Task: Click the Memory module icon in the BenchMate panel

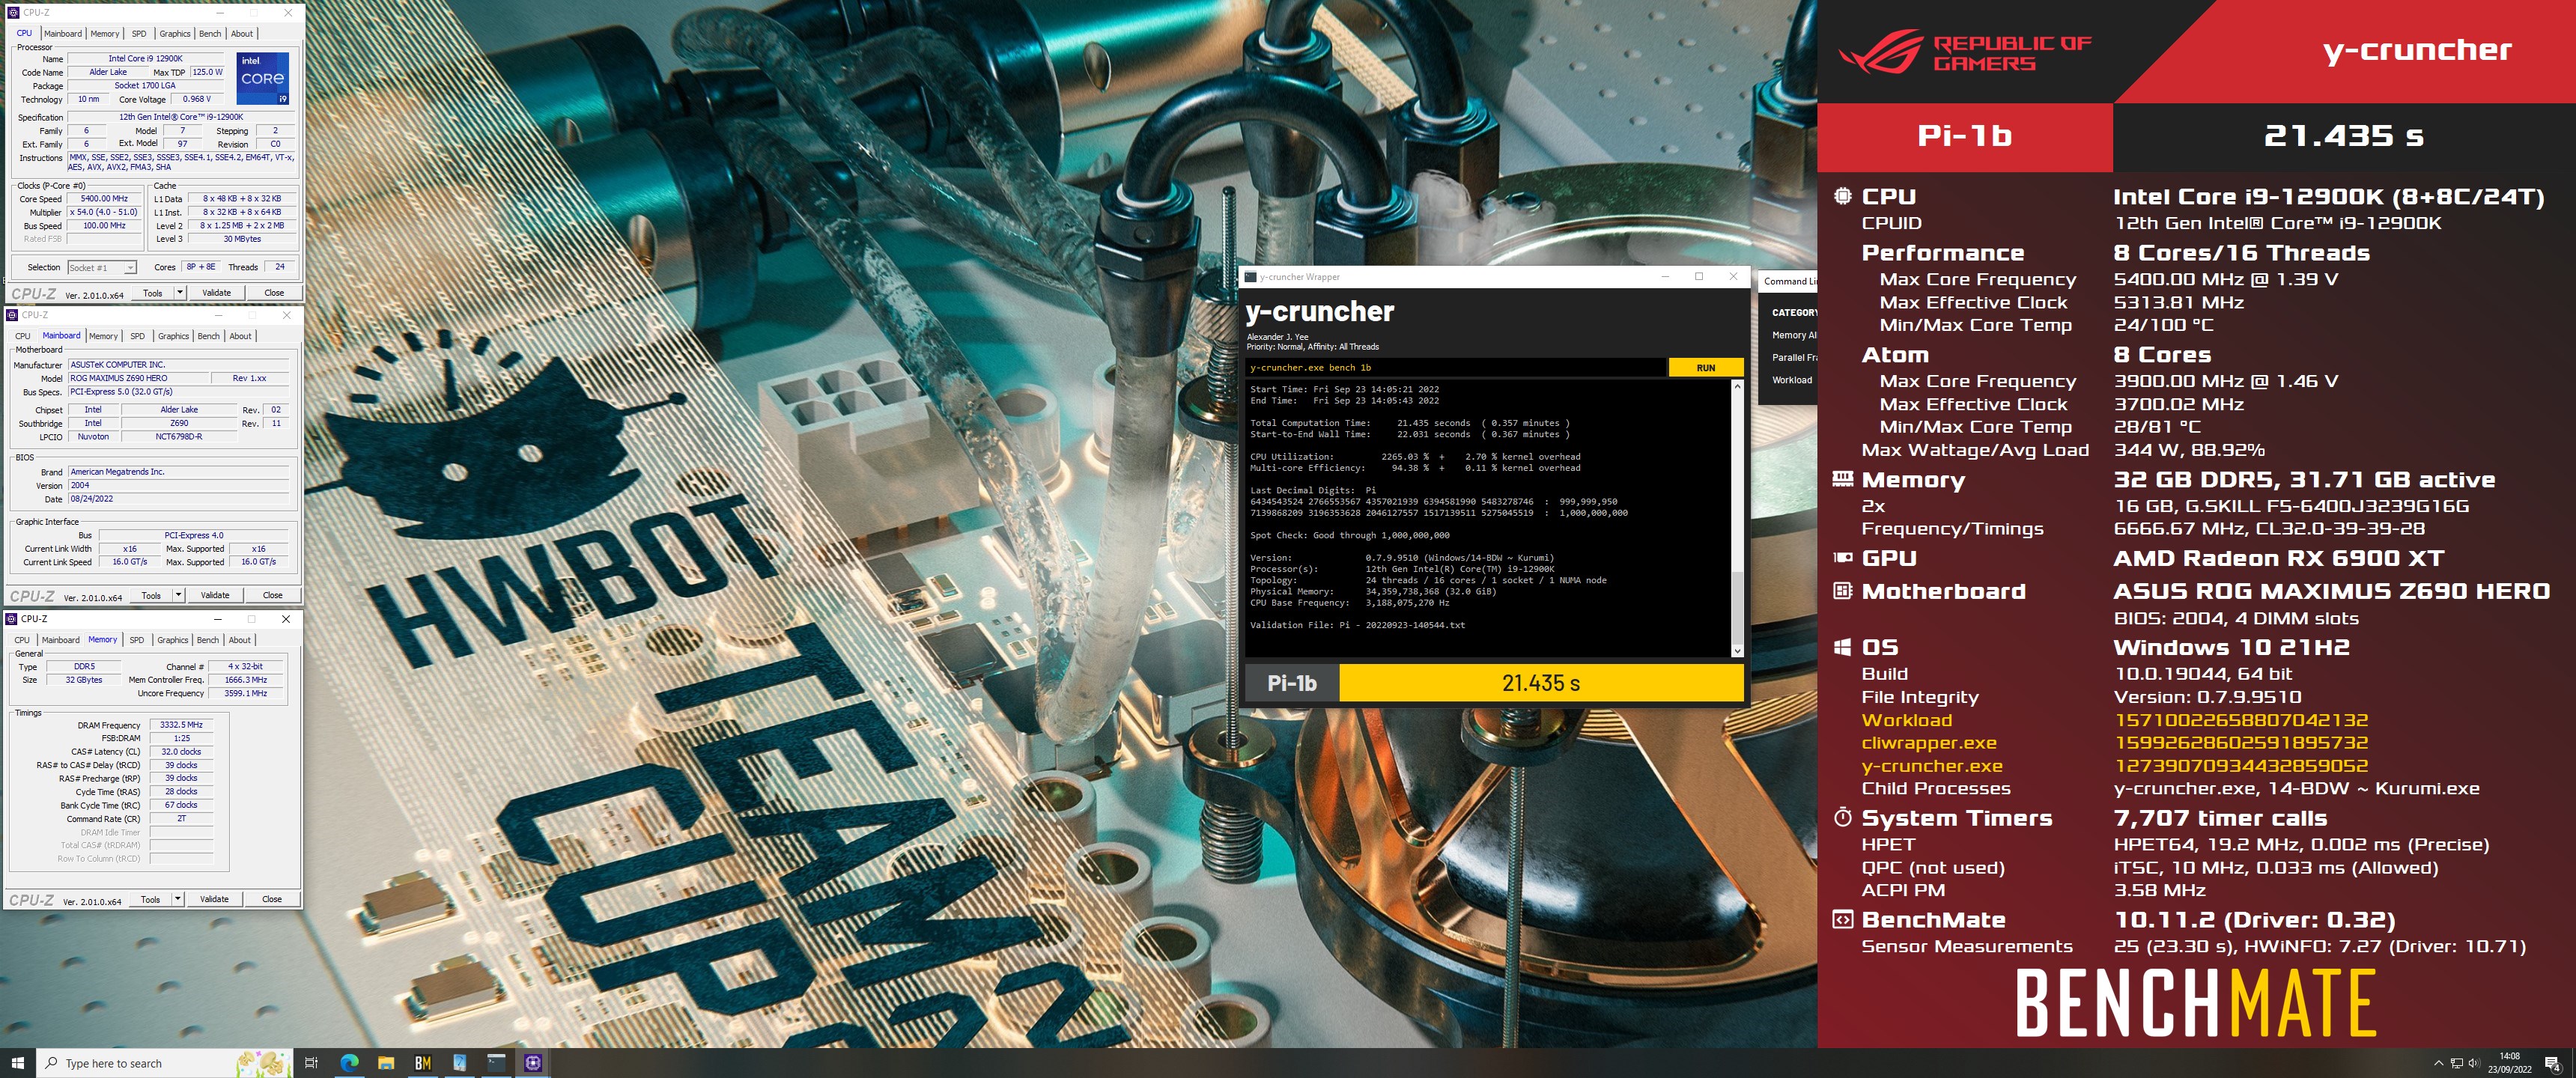Action: click(x=1842, y=479)
